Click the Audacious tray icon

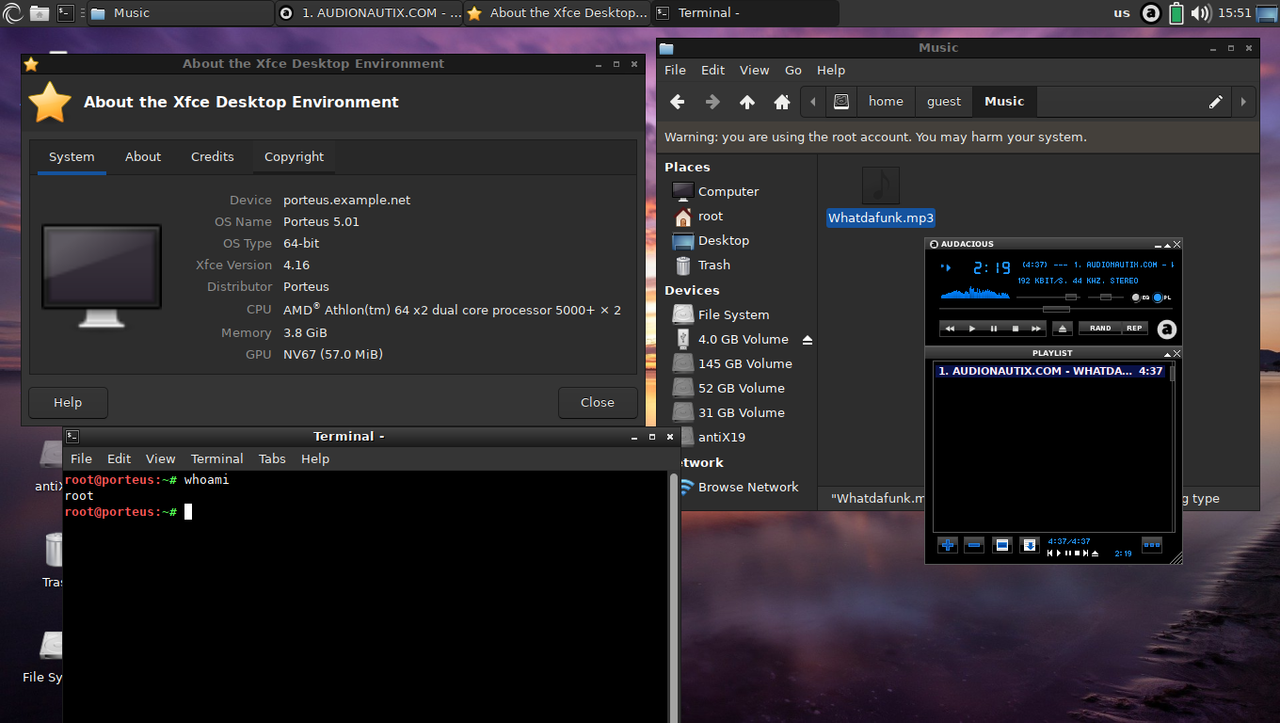click(1150, 13)
